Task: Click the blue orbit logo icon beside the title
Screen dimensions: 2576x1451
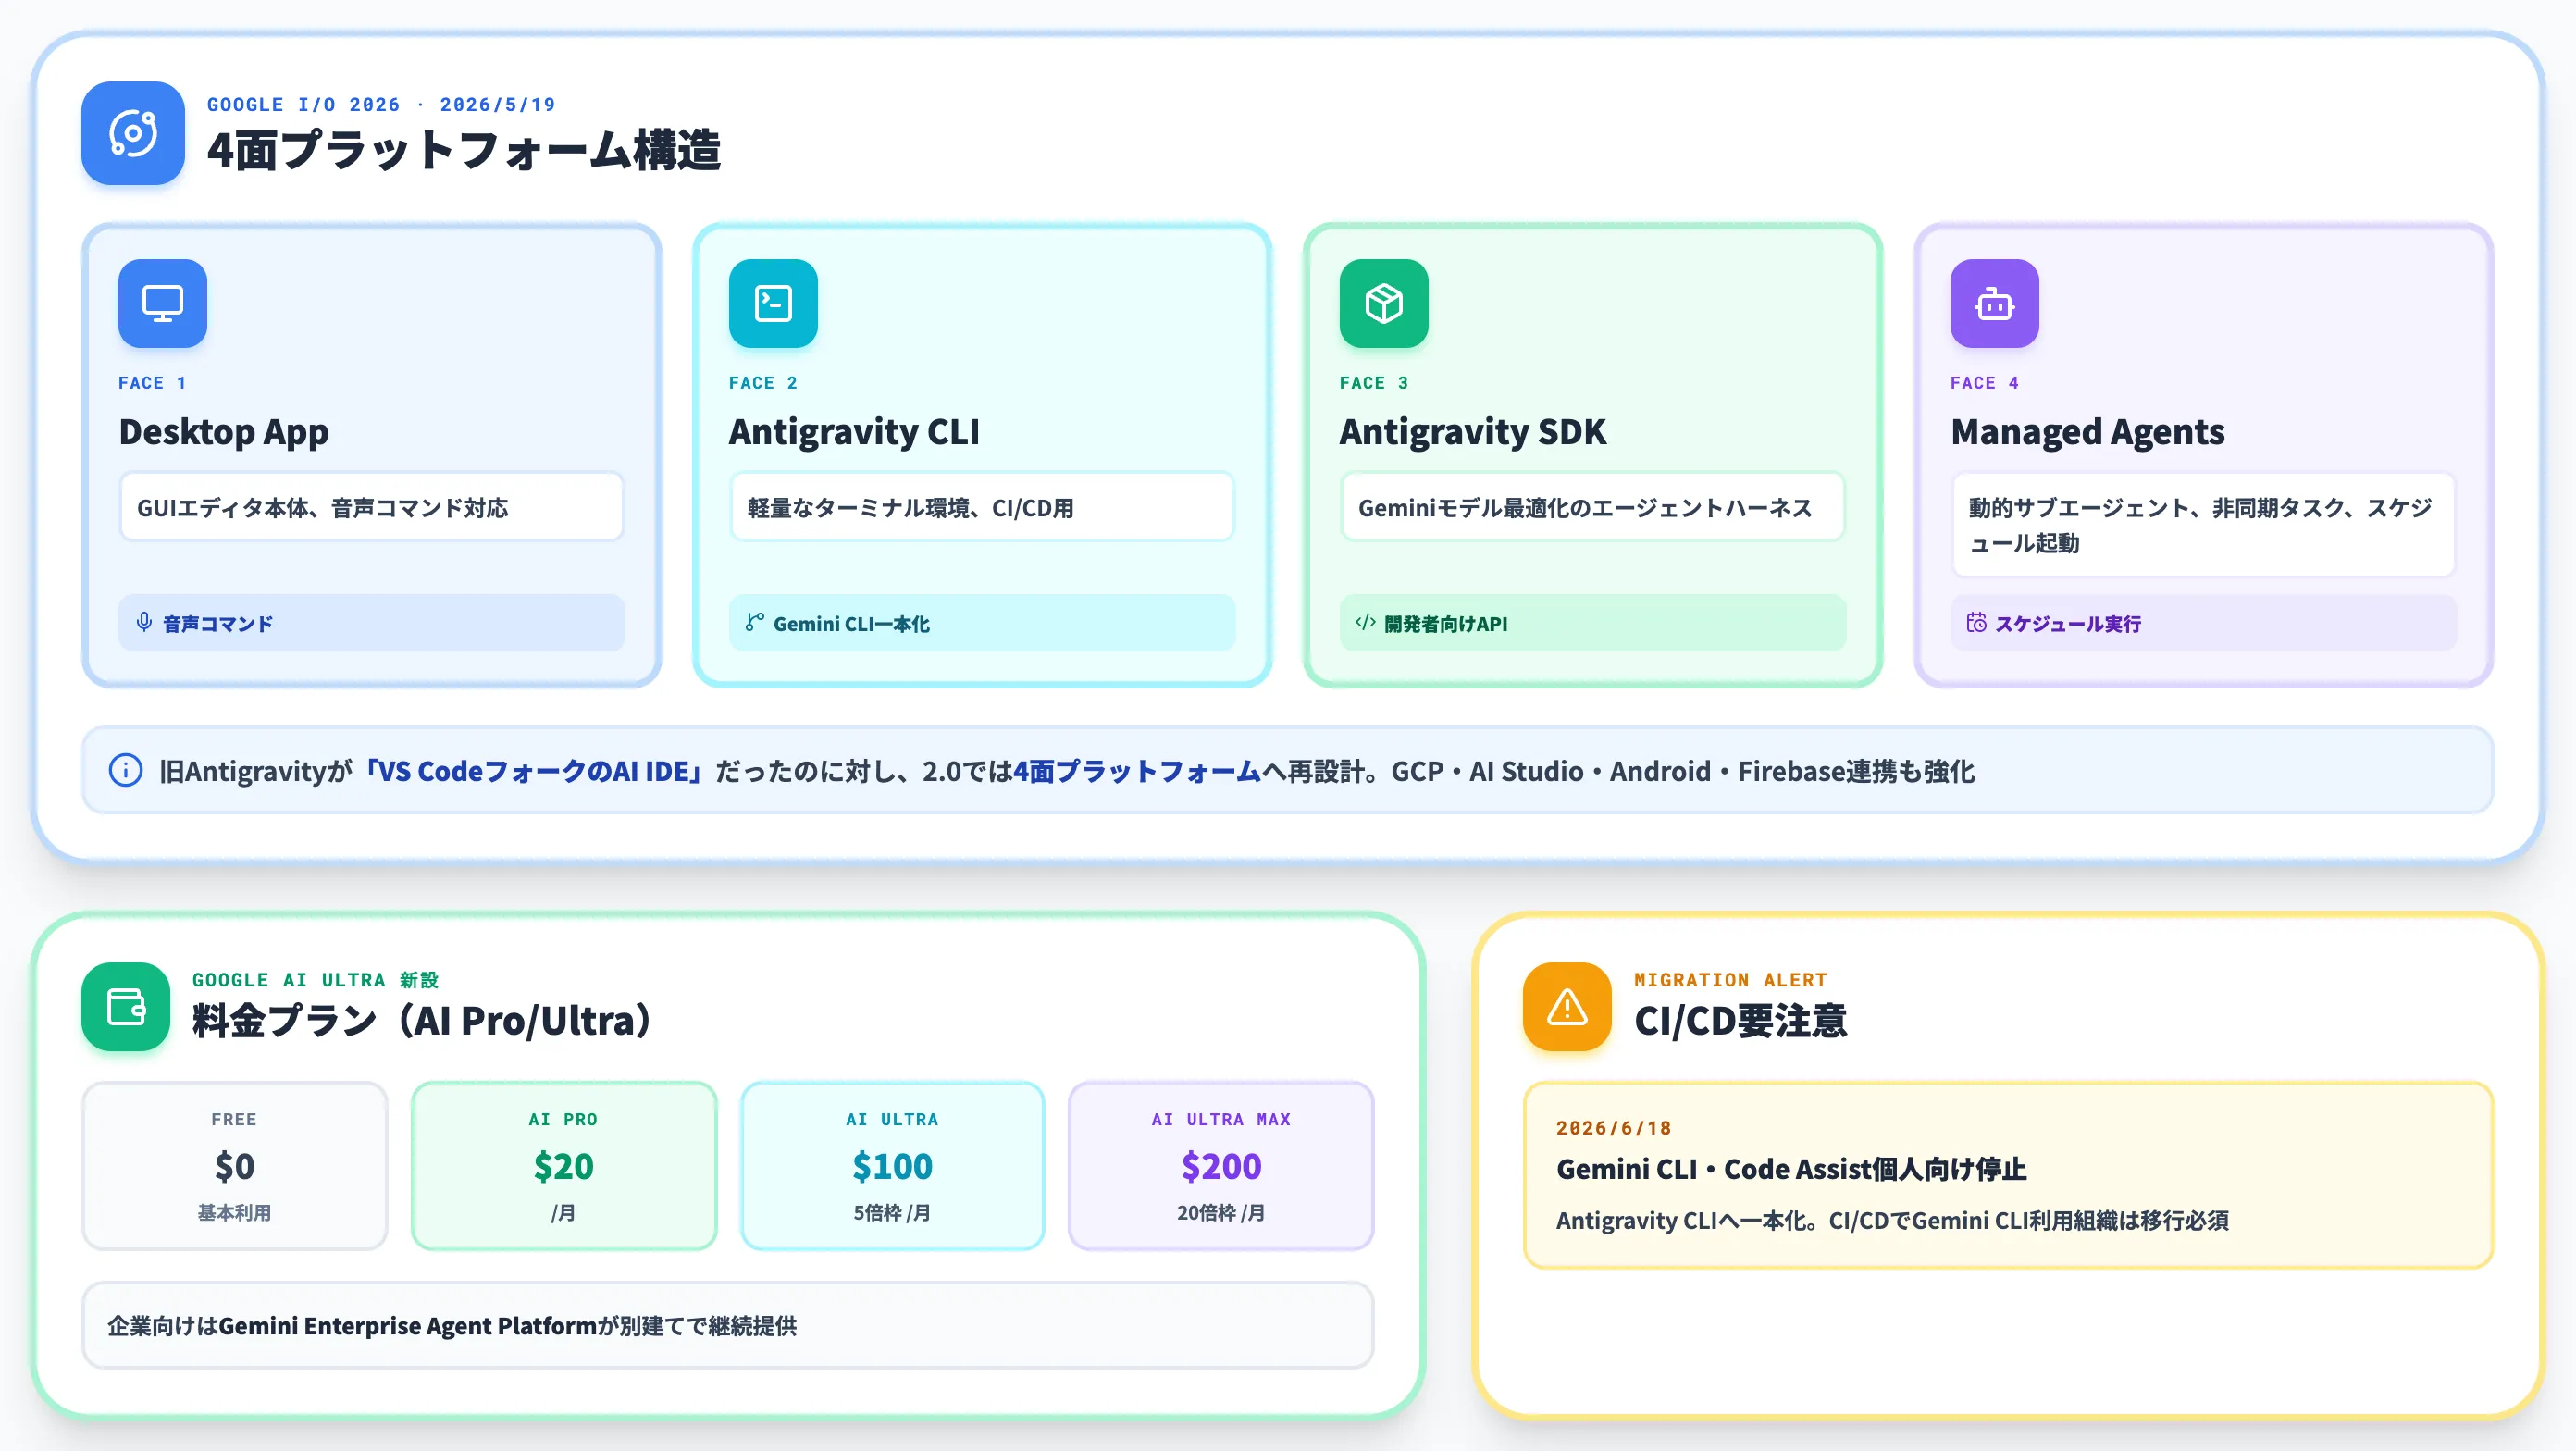Action: 133,133
